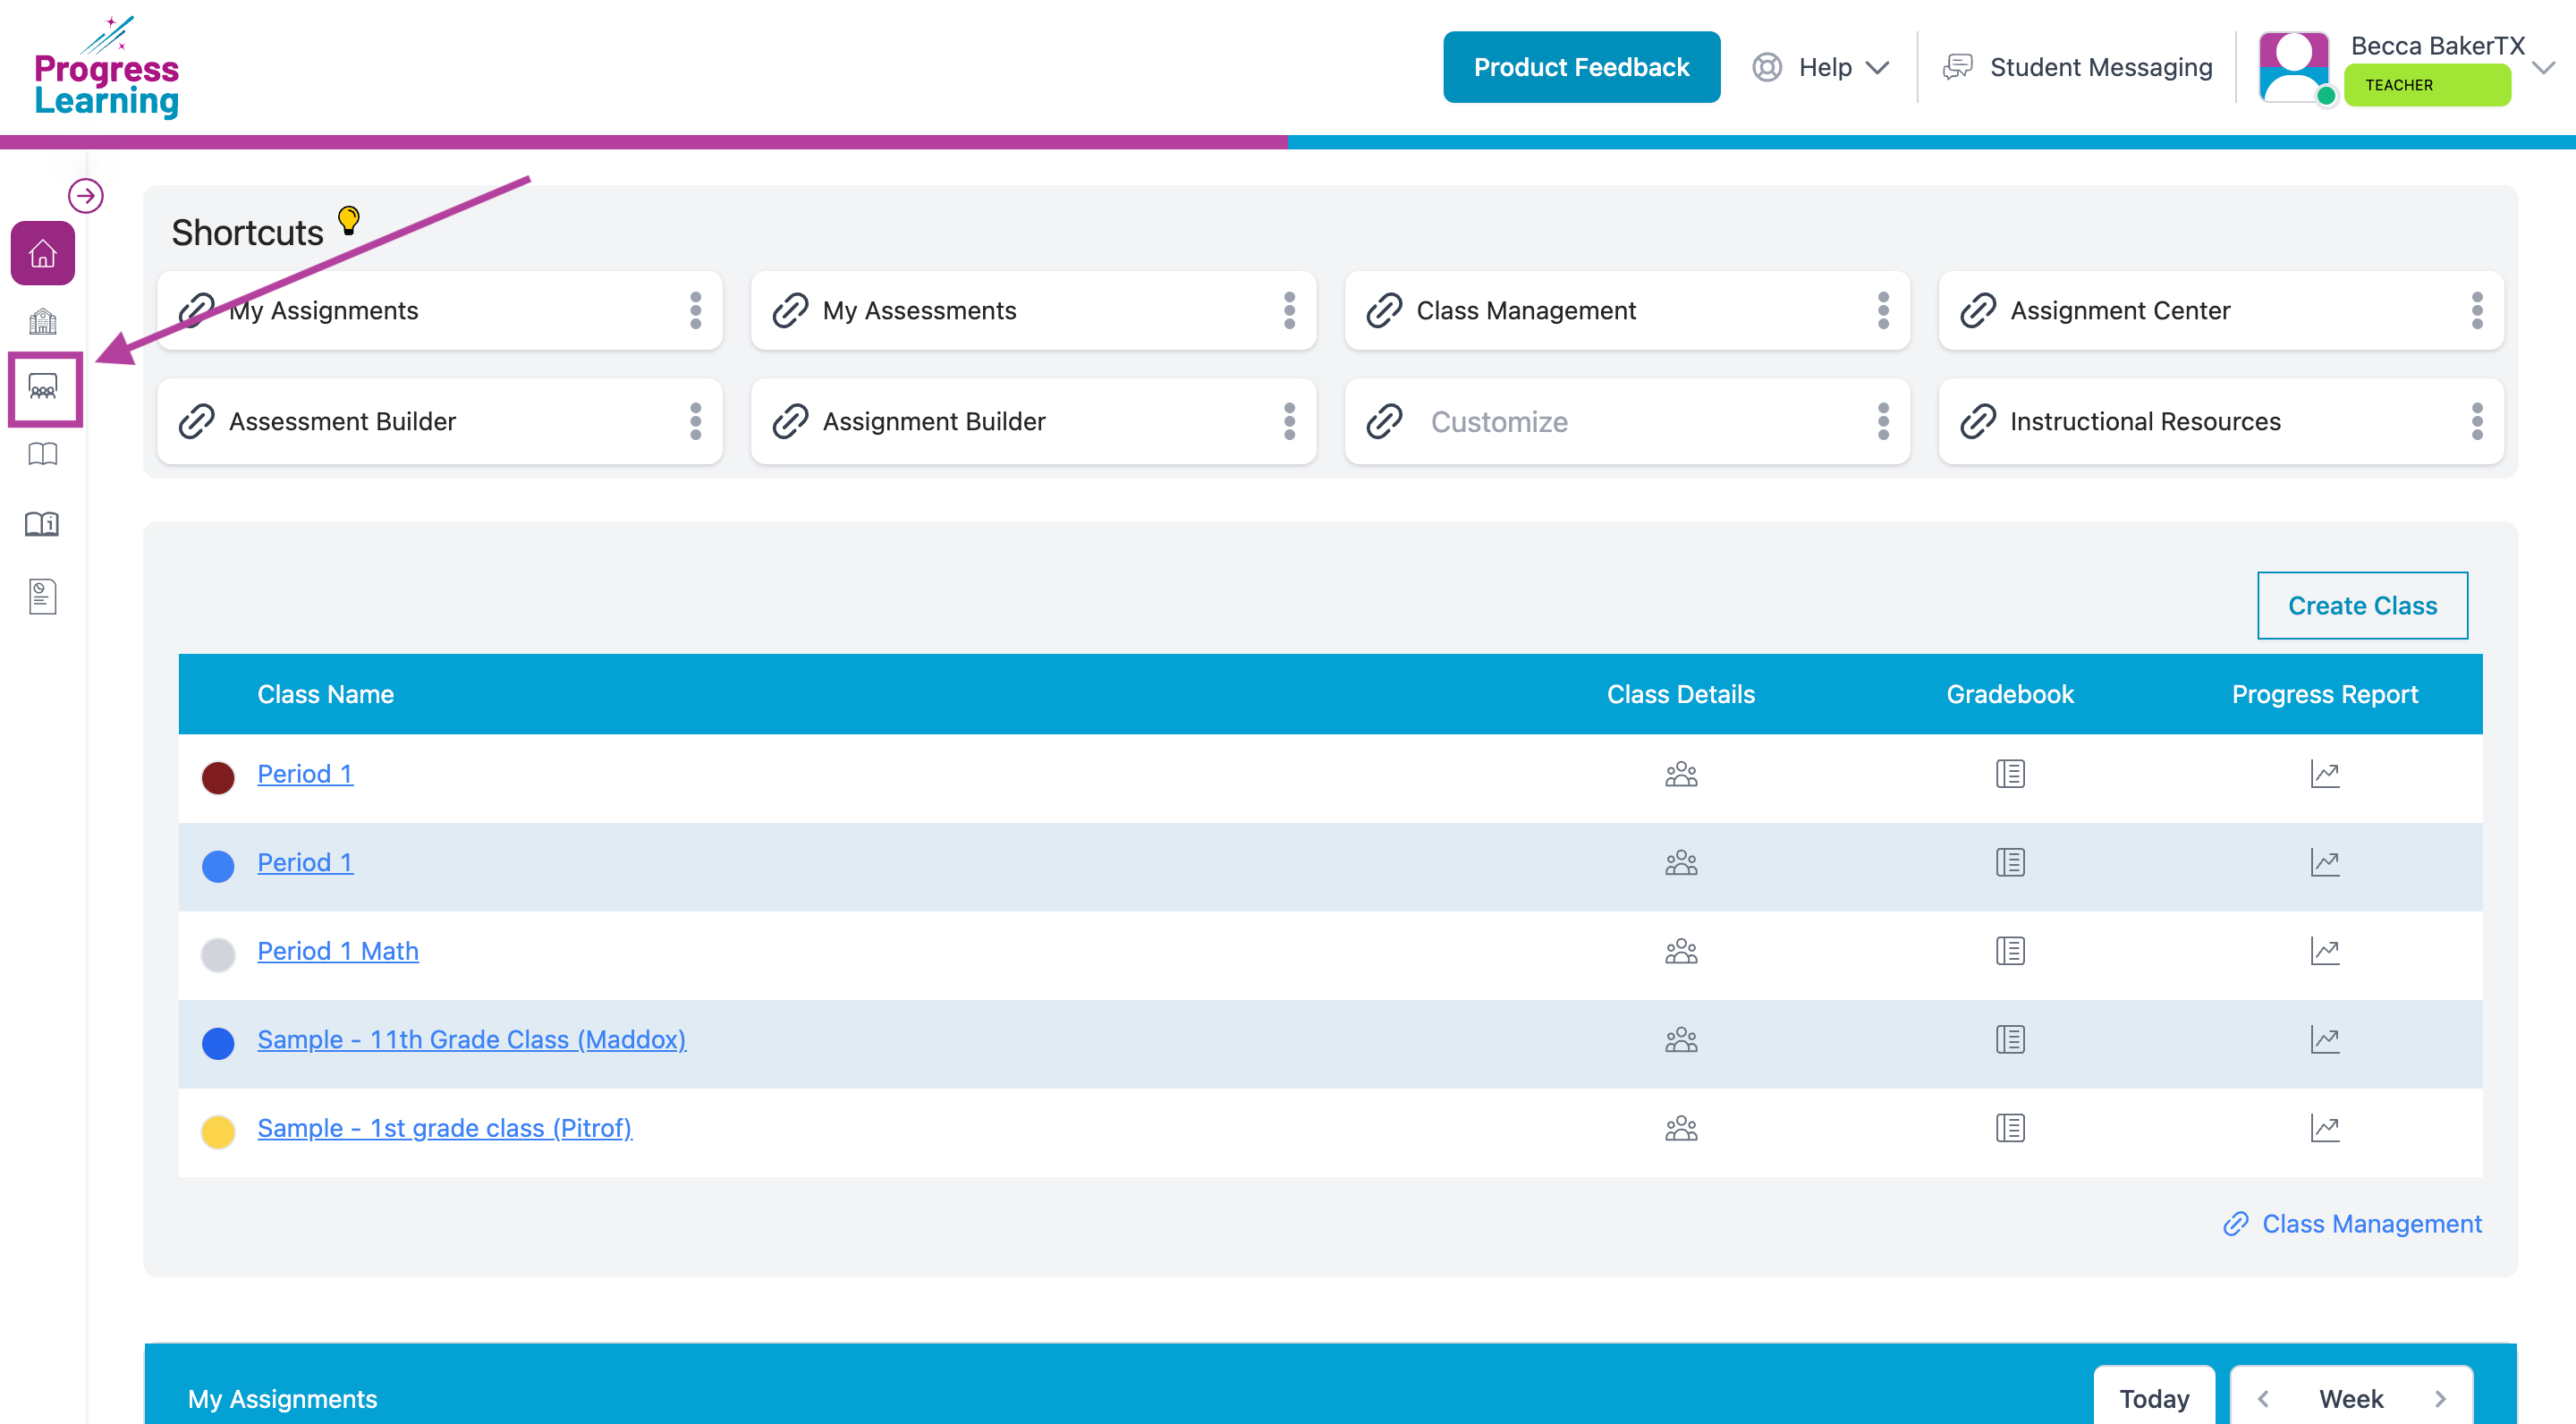Open Class Details for the blue Period 1
The height and width of the screenshot is (1424, 2576).
click(1681, 862)
